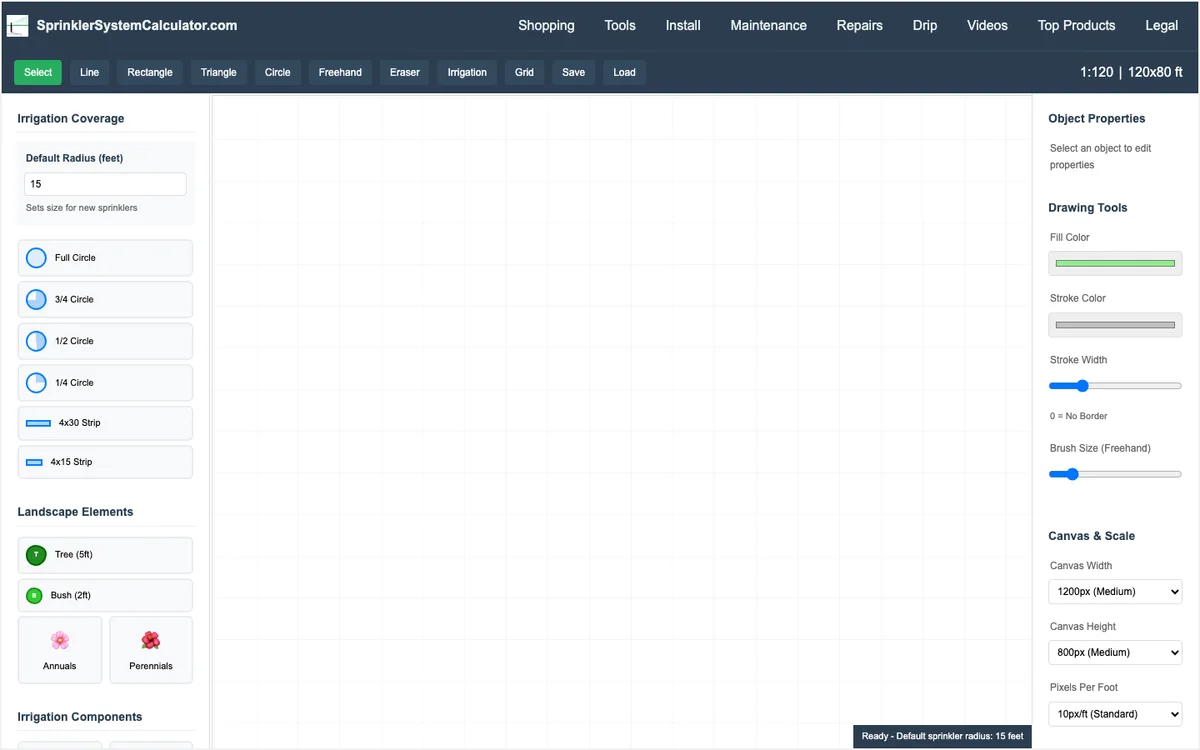Image resolution: width=1200 pixels, height=750 pixels.
Task: Place a Tree (5ft) element
Action: pyautogui.click(x=105, y=555)
